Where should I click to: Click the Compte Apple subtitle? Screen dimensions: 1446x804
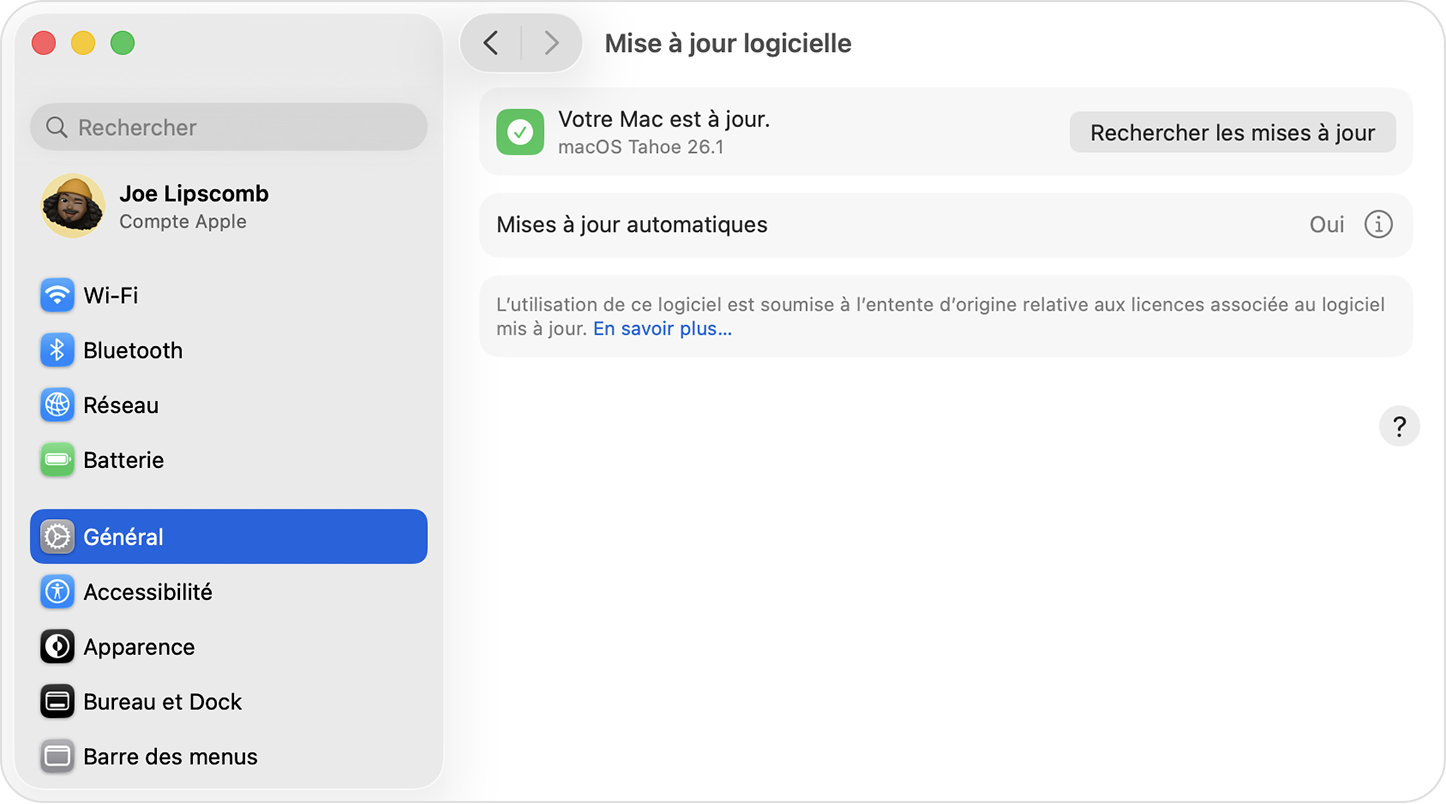[x=183, y=222]
